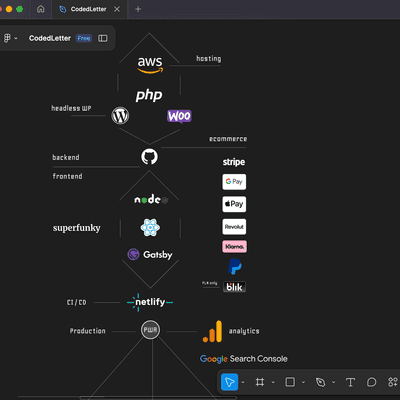Open the Actions tool at toolbar end
This screenshot has height=400, width=400.
click(x=393, y=382)
